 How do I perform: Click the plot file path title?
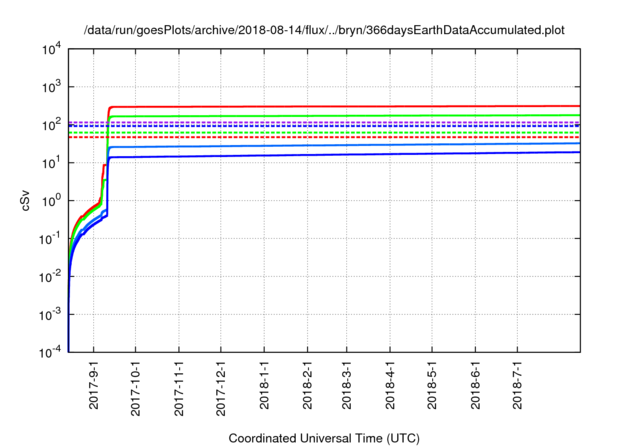(x=324, y=30)
